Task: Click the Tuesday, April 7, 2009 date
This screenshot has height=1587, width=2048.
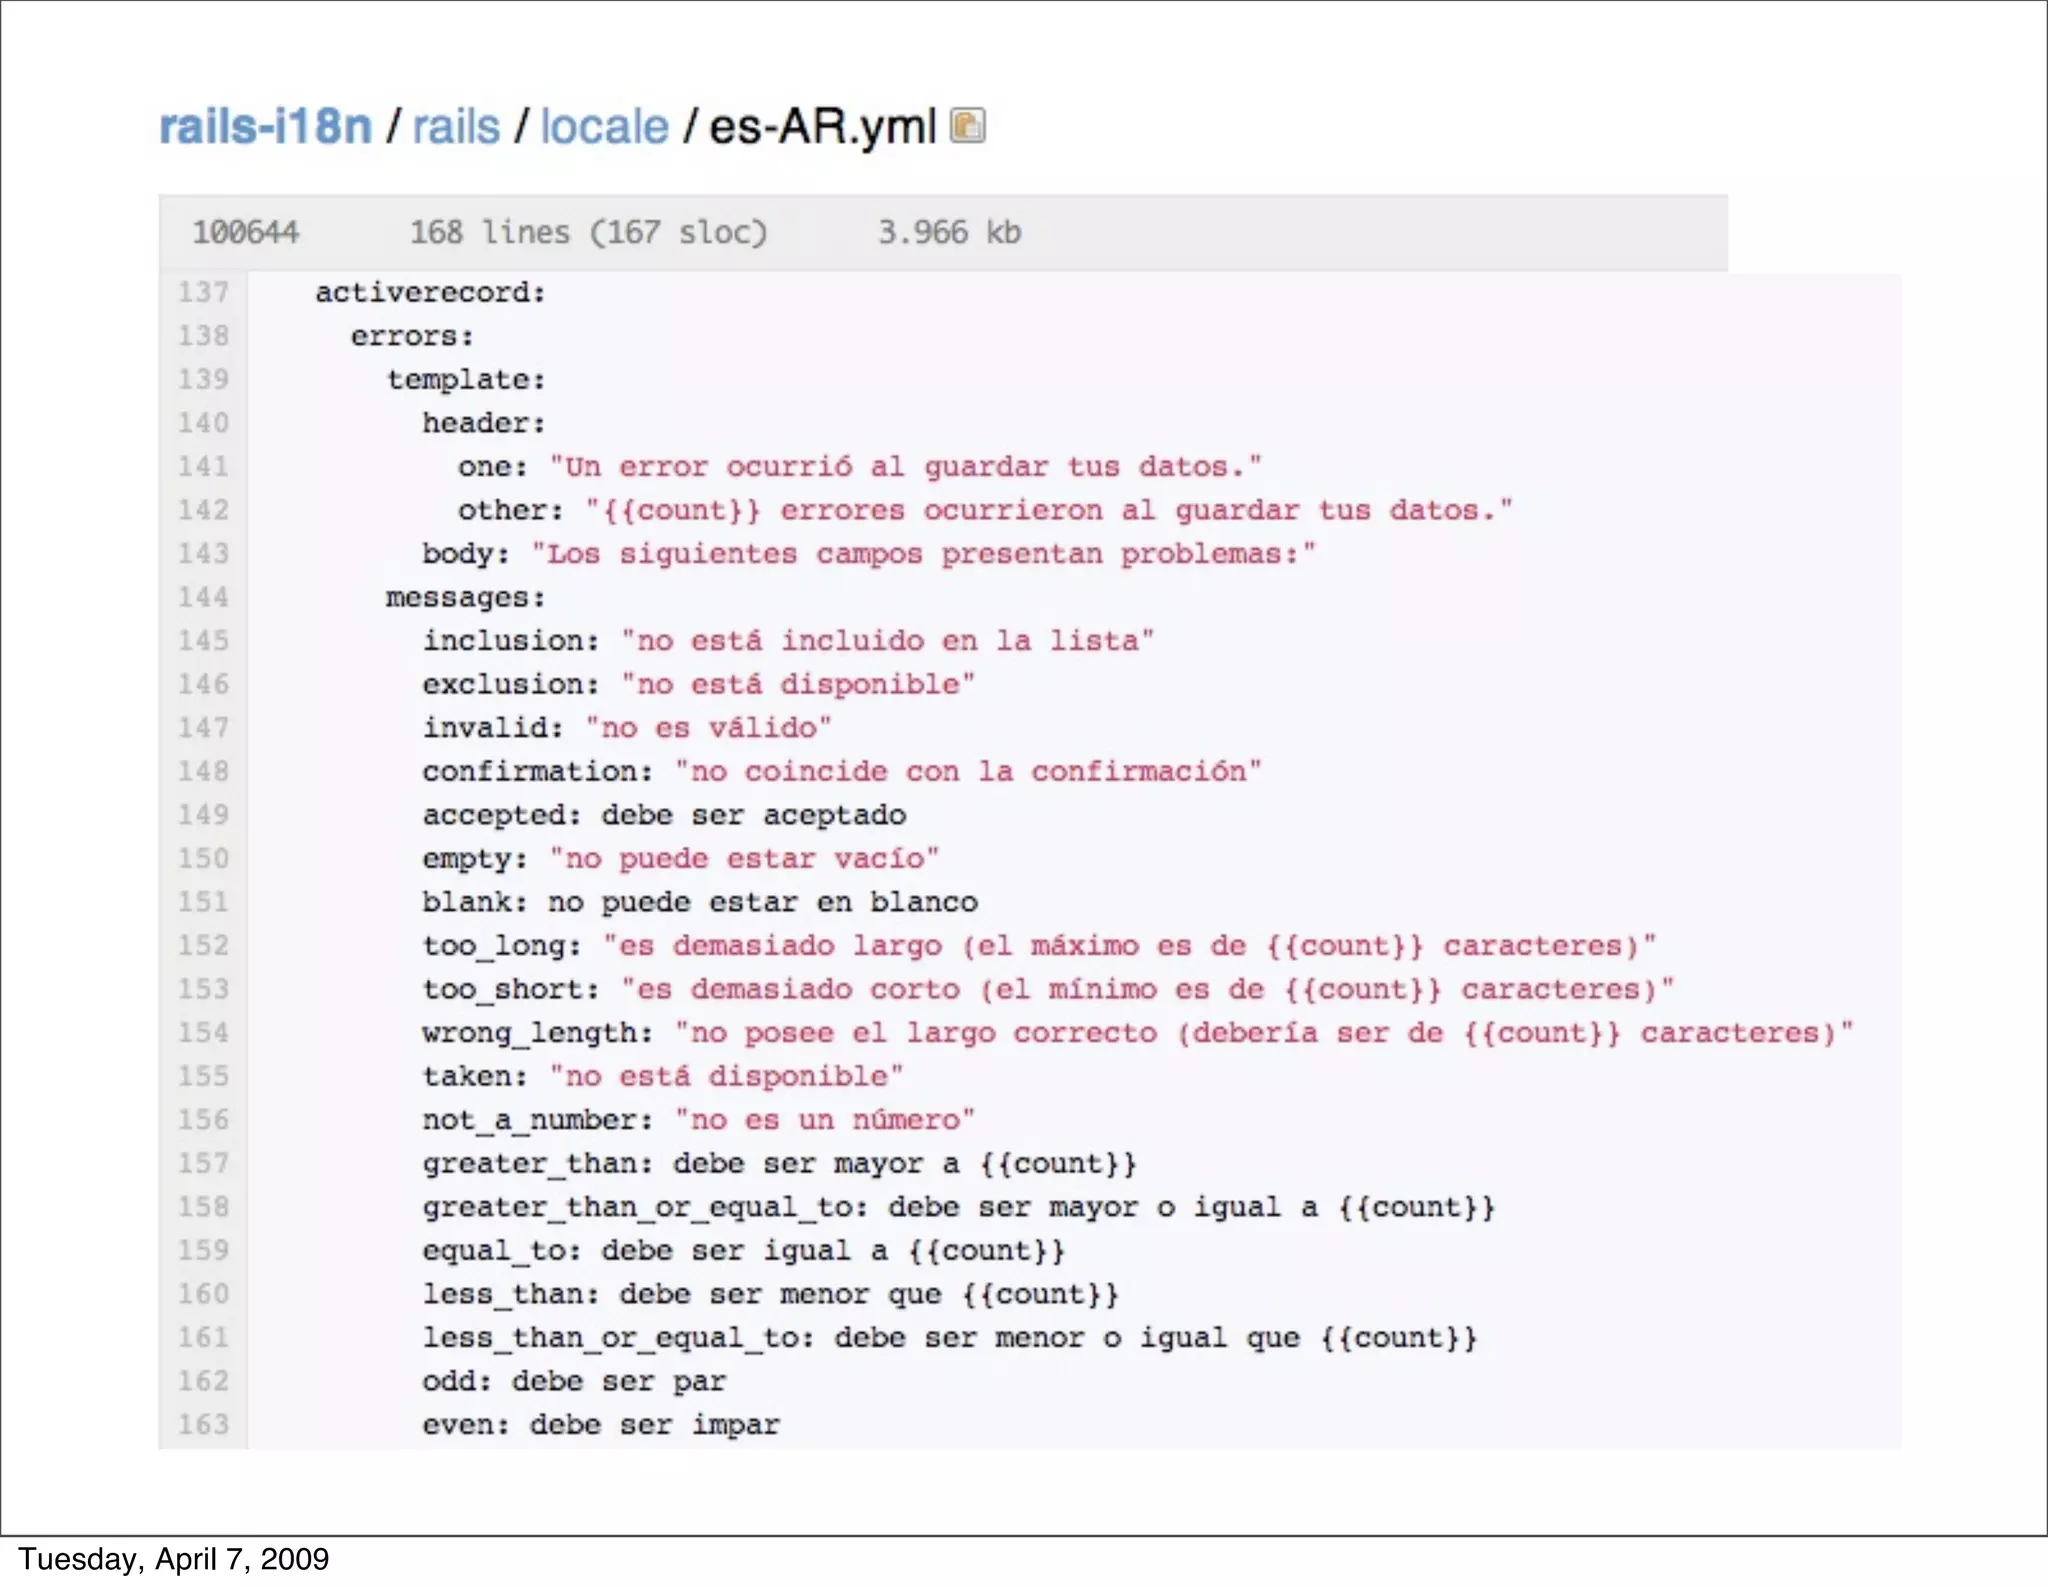Action: [x=174, y=1559]
